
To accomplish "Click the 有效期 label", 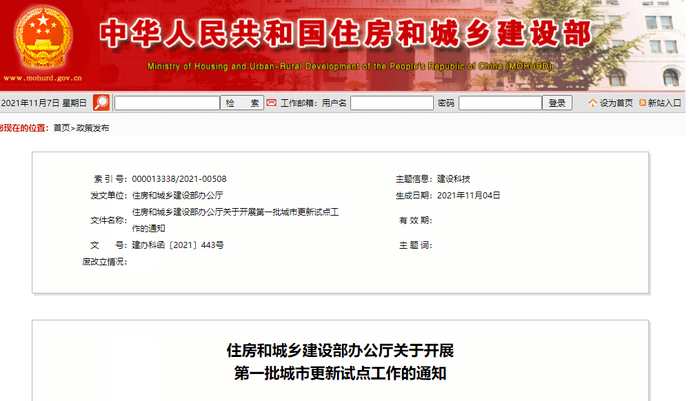I will [416, 220].
